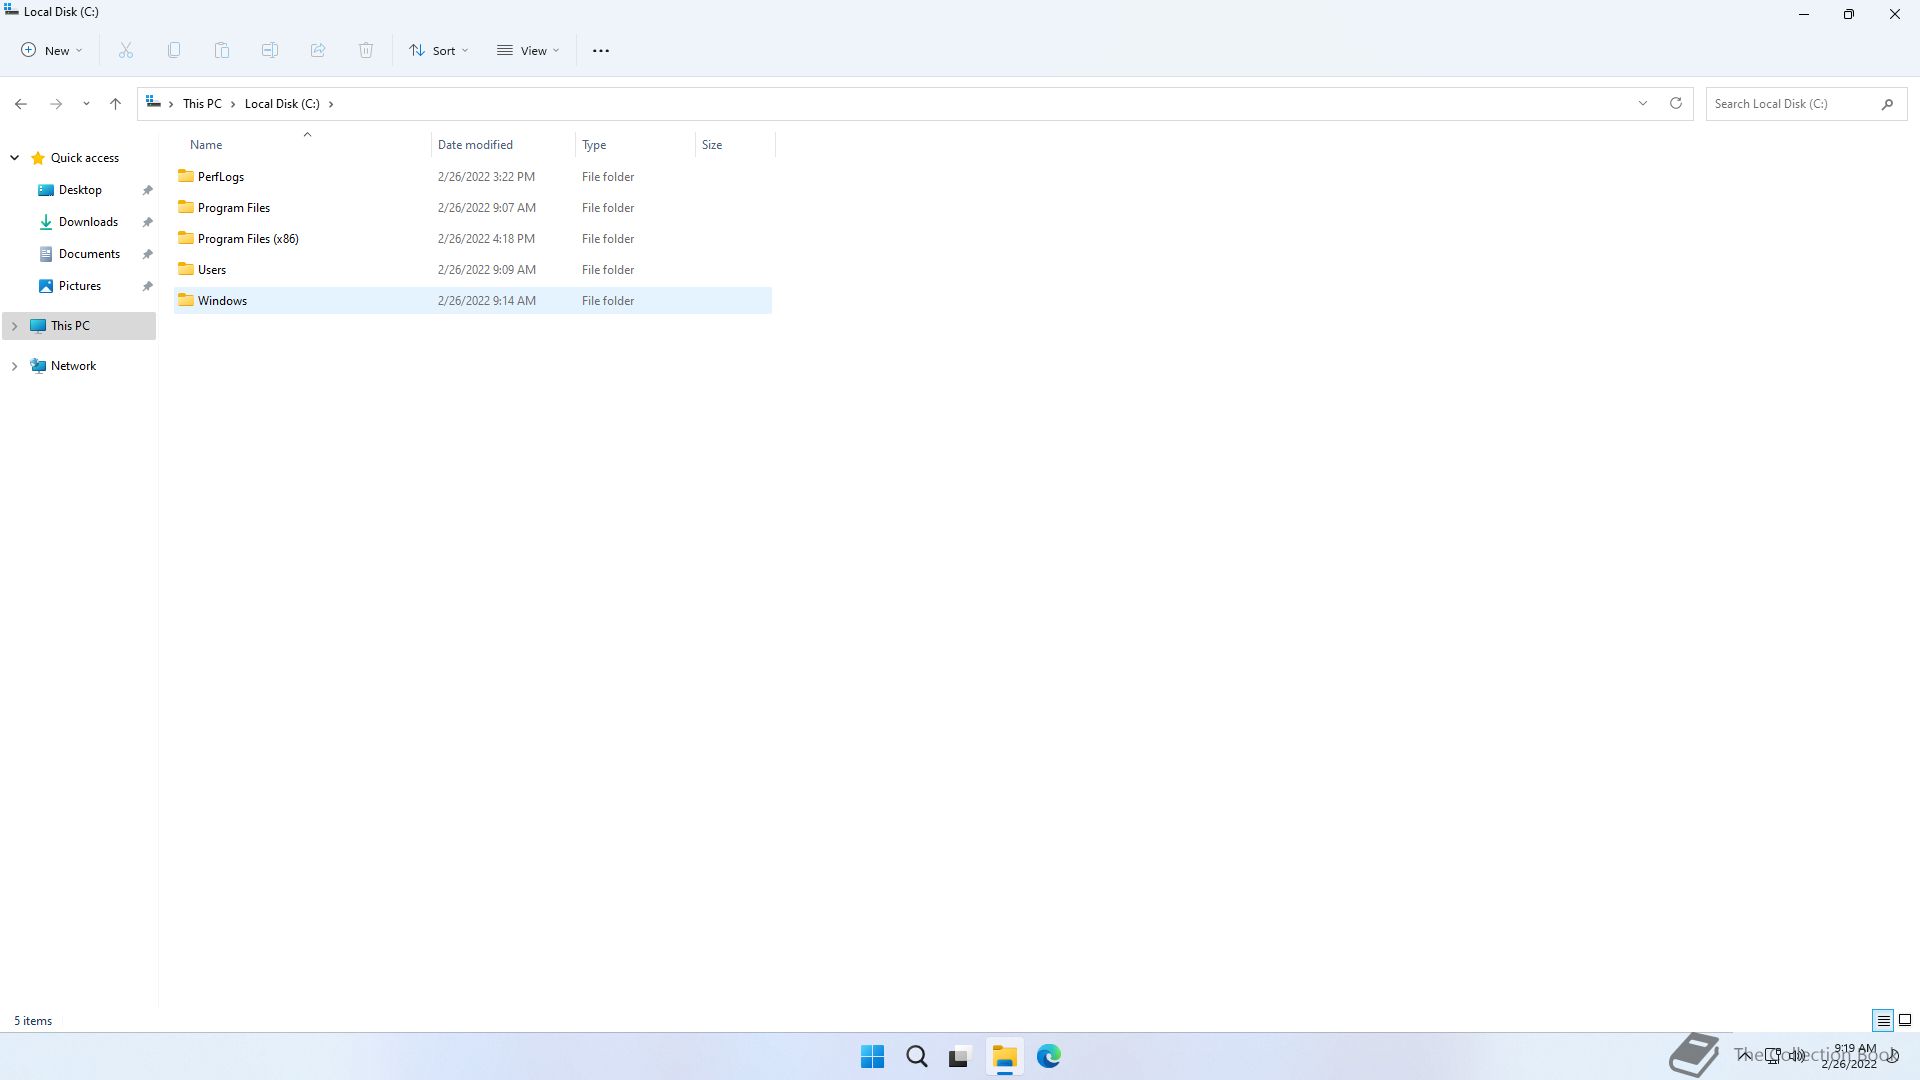Image resolution: width=1920 pixels, height=1080 pixels.
Task: Navigate to This PC via the breadcrumb
Action: pos(201,103)
